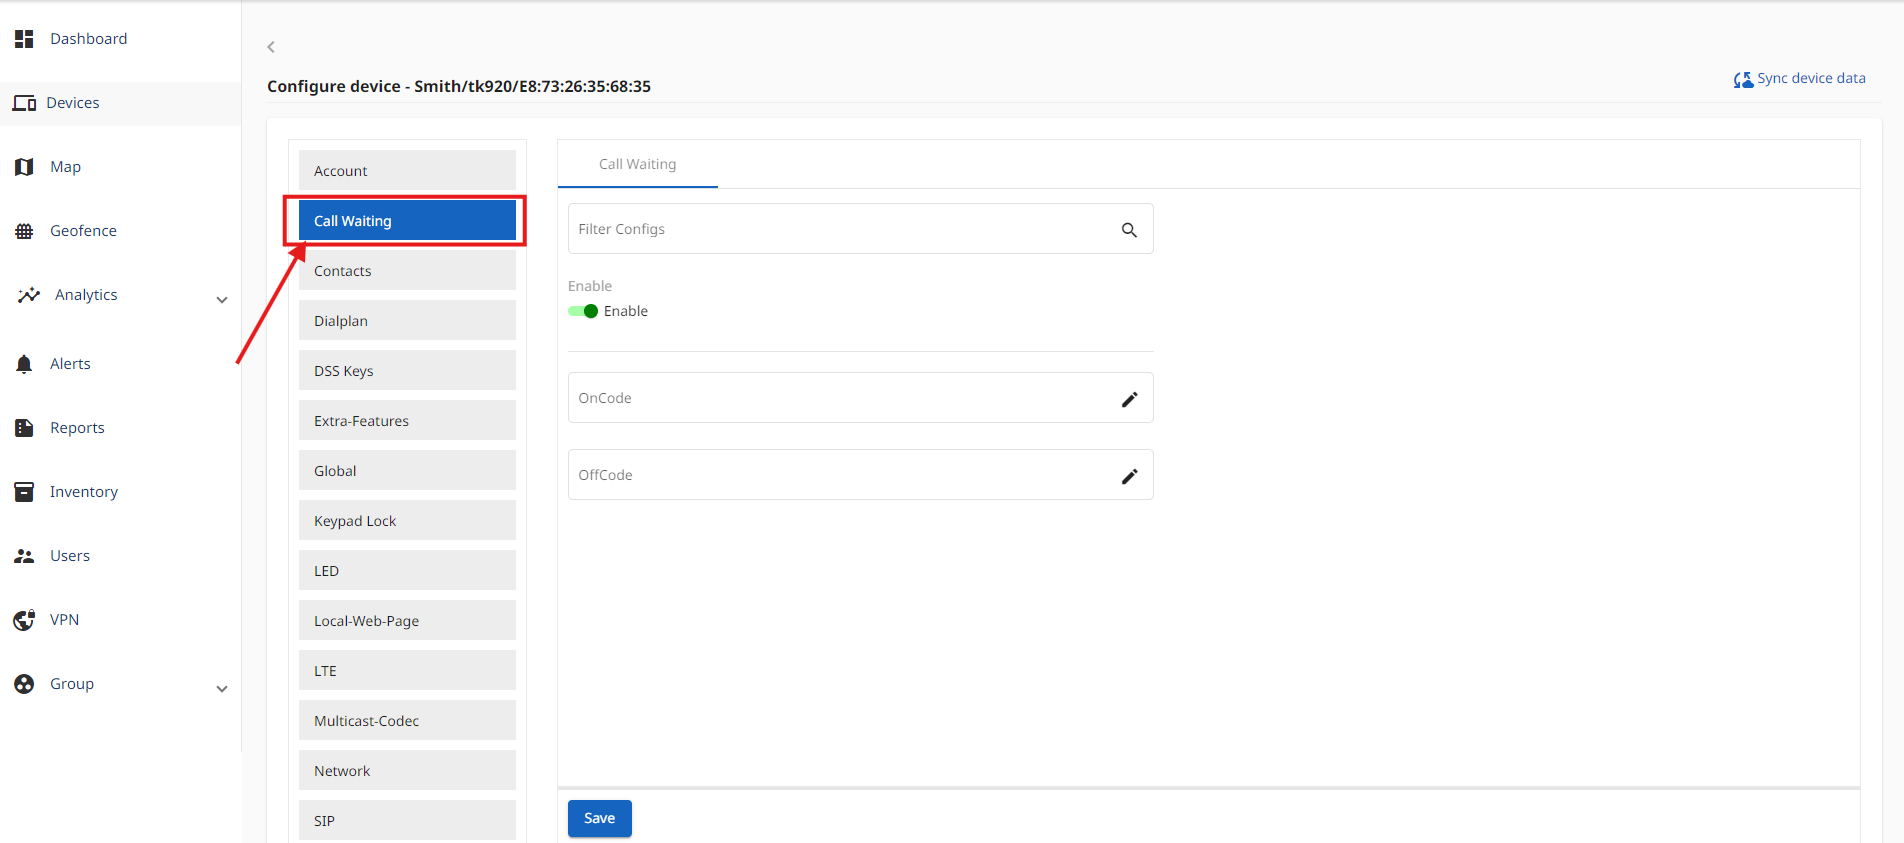This screenshot has width=1904, height=843.
Task: Select the Call Waiting config section
Action: coord(407,220)
